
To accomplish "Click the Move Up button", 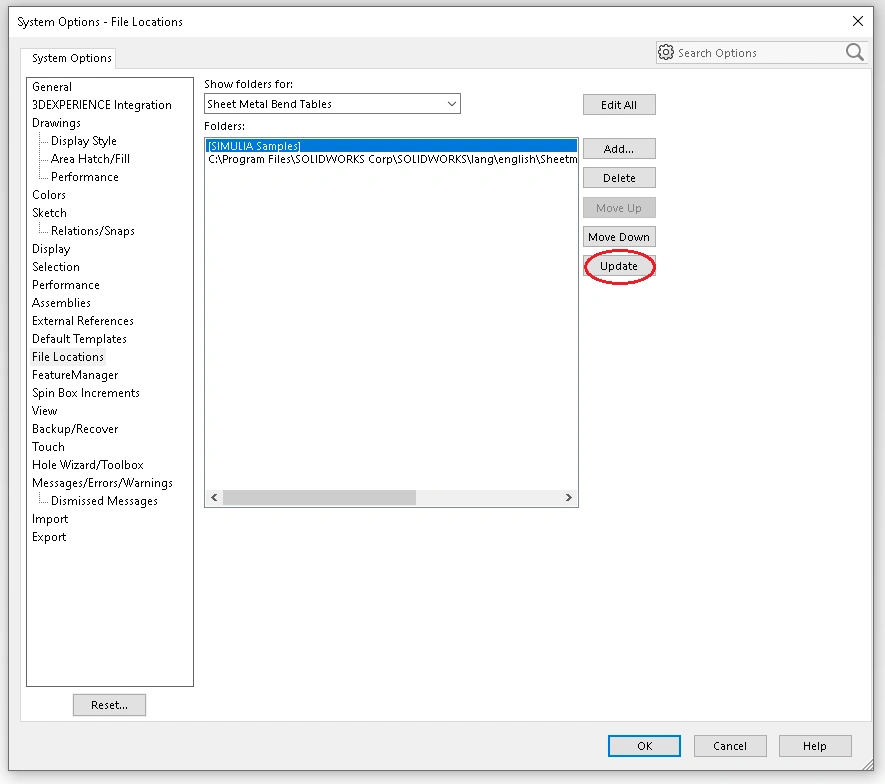I will pyautogui.click(x=619, y=208).
